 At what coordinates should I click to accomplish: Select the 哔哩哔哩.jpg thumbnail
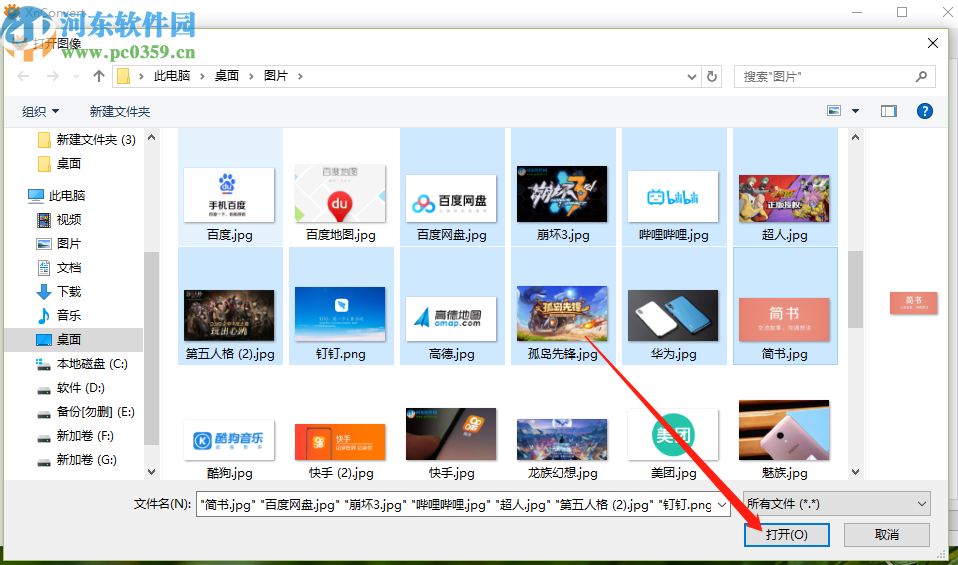[x=673, y=195]
